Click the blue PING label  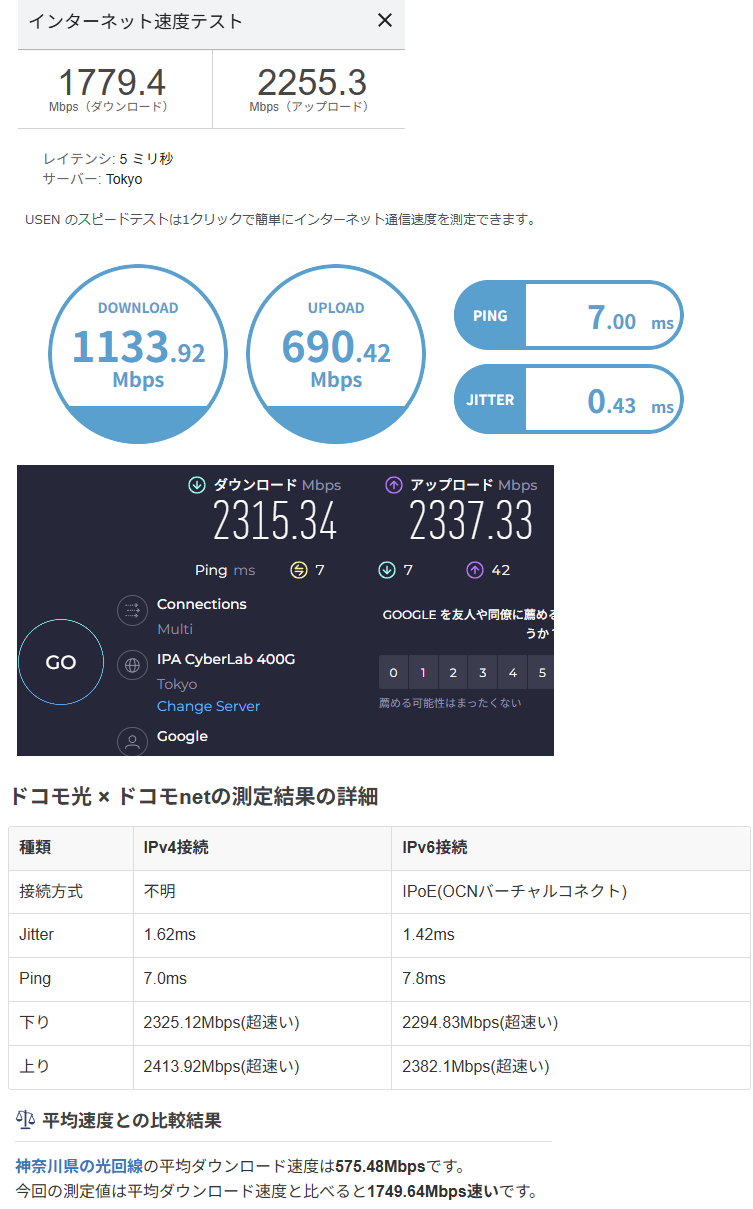pos(490,316)
